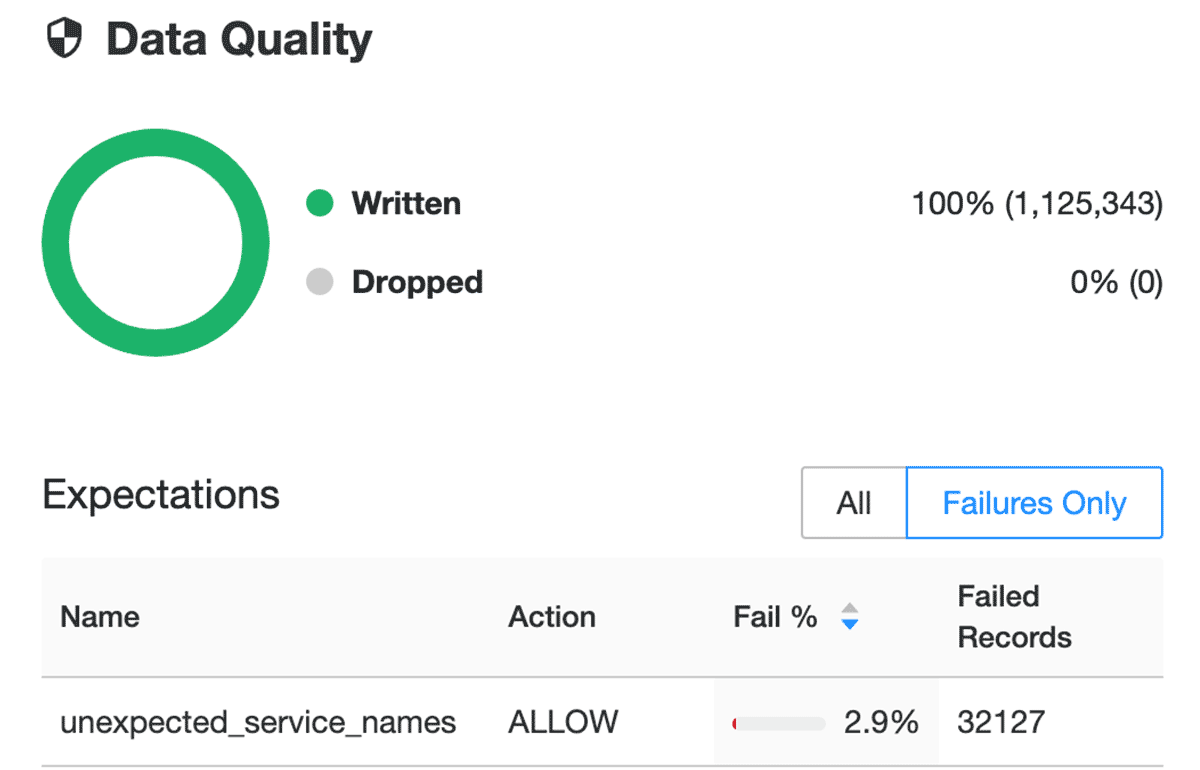Click the 32127 failed records value
This screenshot has height=770, width=1200.
[1001, 722]
